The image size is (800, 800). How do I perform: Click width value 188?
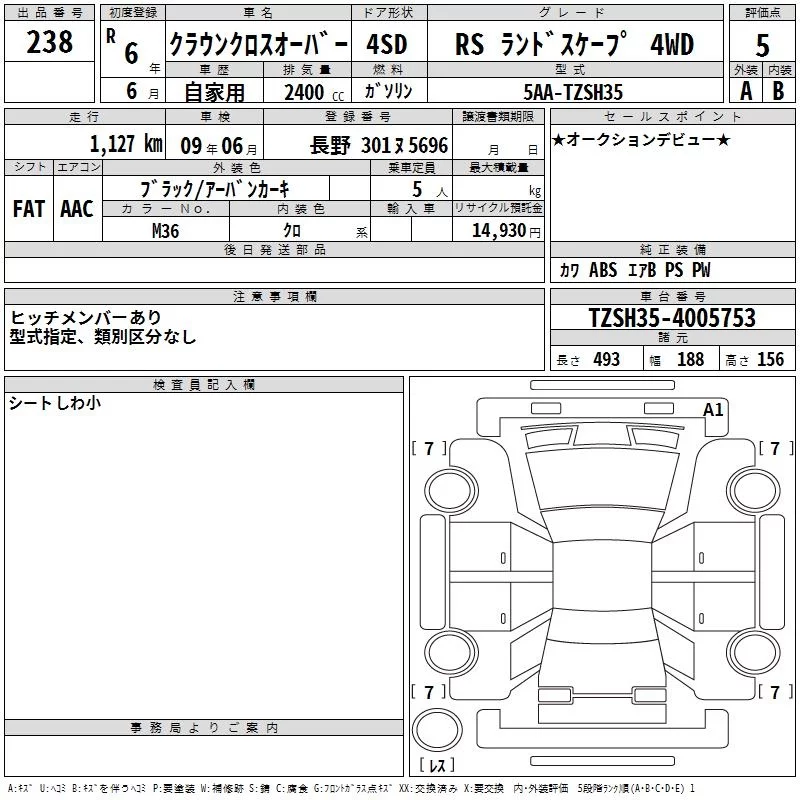(x=690, y=359)
